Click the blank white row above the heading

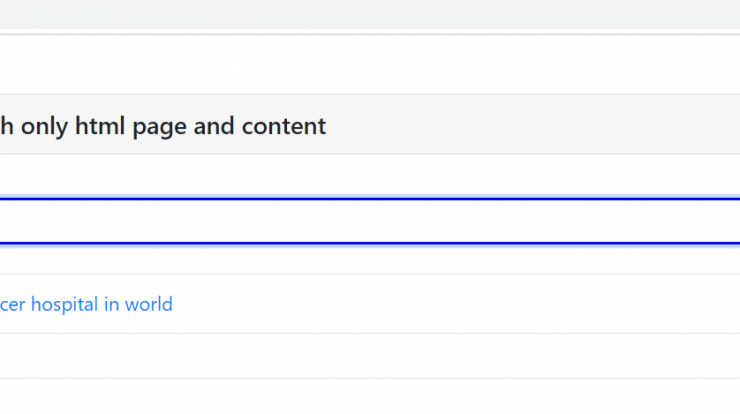[x=370, y=64]
